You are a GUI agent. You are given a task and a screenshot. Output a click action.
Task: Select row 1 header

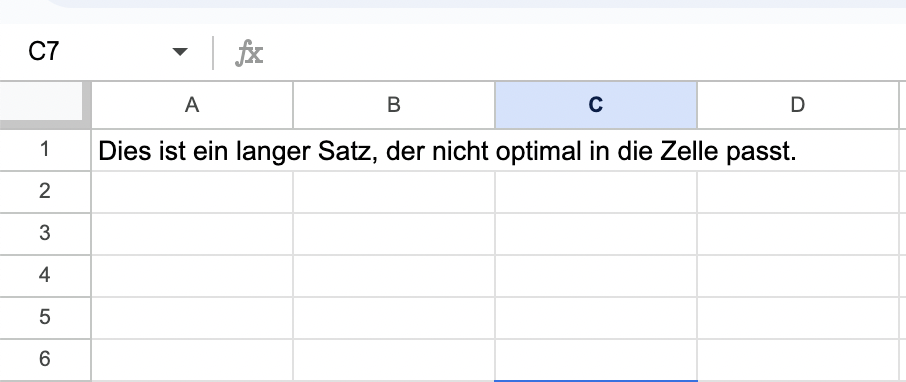click(45, 150)
